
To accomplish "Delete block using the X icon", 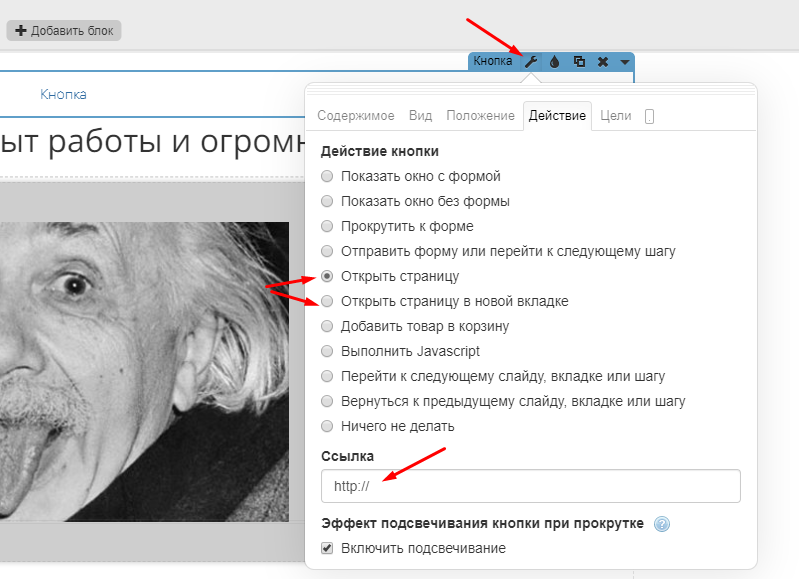I will point(602,61).
